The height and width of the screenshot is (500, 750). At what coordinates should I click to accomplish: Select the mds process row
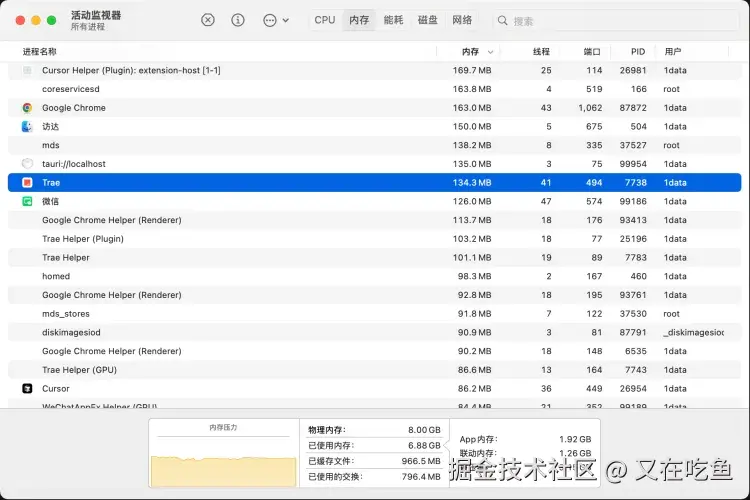pyautogui.click(x=375, y=145)
